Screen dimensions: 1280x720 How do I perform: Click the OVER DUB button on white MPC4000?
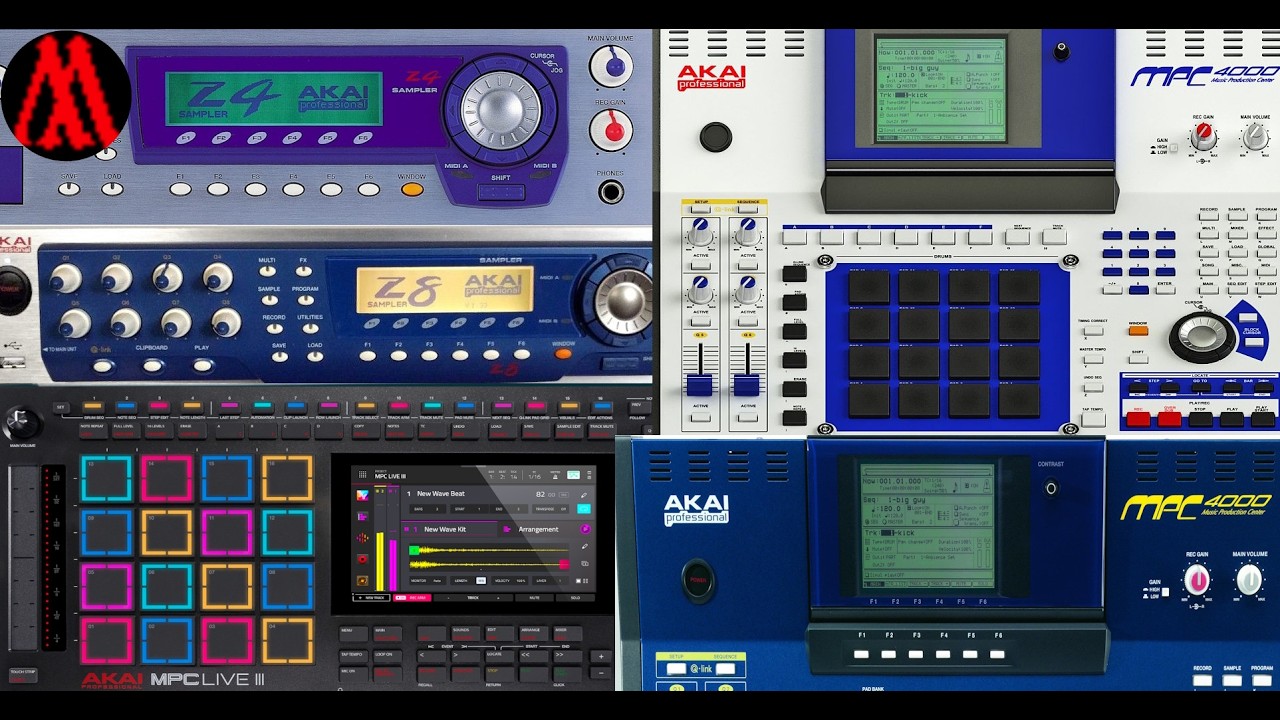pyautogui.click(x=1169, y=419)
